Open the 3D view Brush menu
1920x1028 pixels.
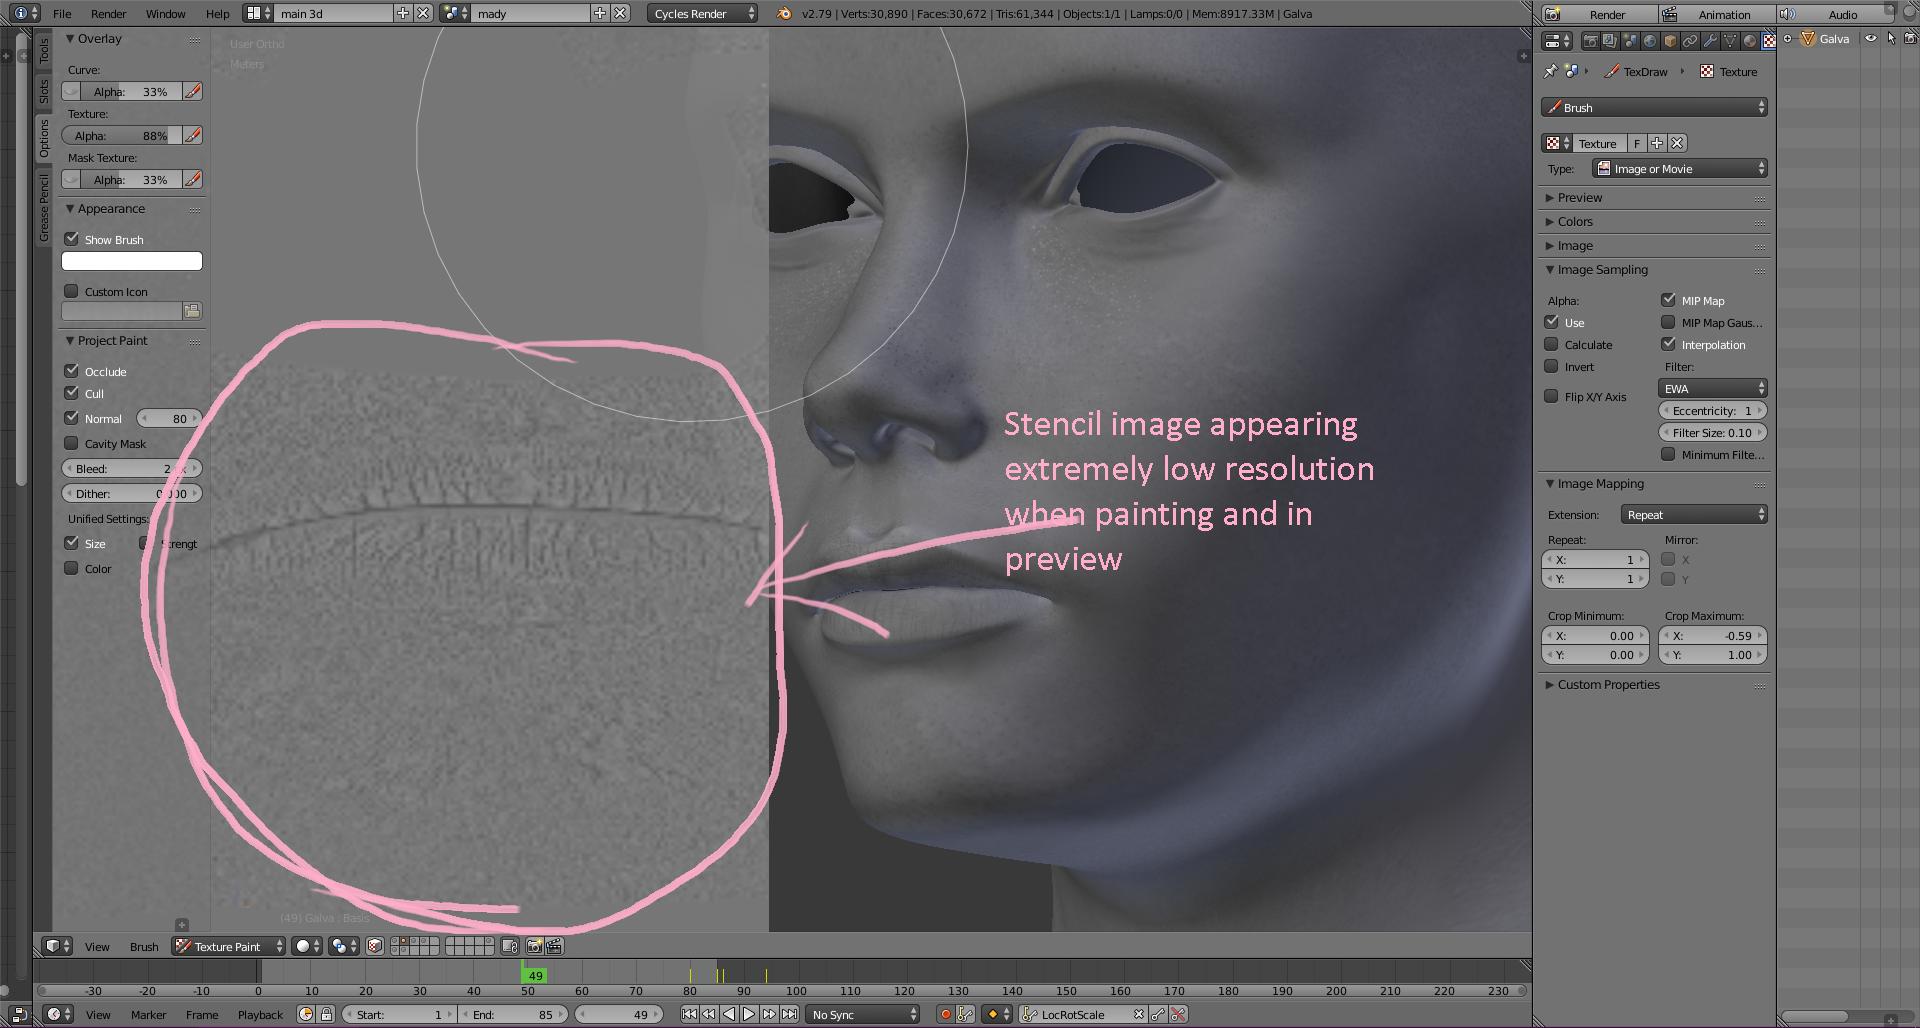pyautogui.click(x=144, y=946)
